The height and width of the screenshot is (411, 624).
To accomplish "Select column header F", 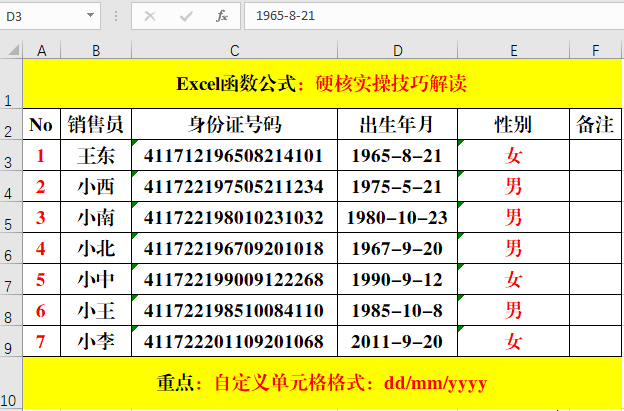I will 596,50.
